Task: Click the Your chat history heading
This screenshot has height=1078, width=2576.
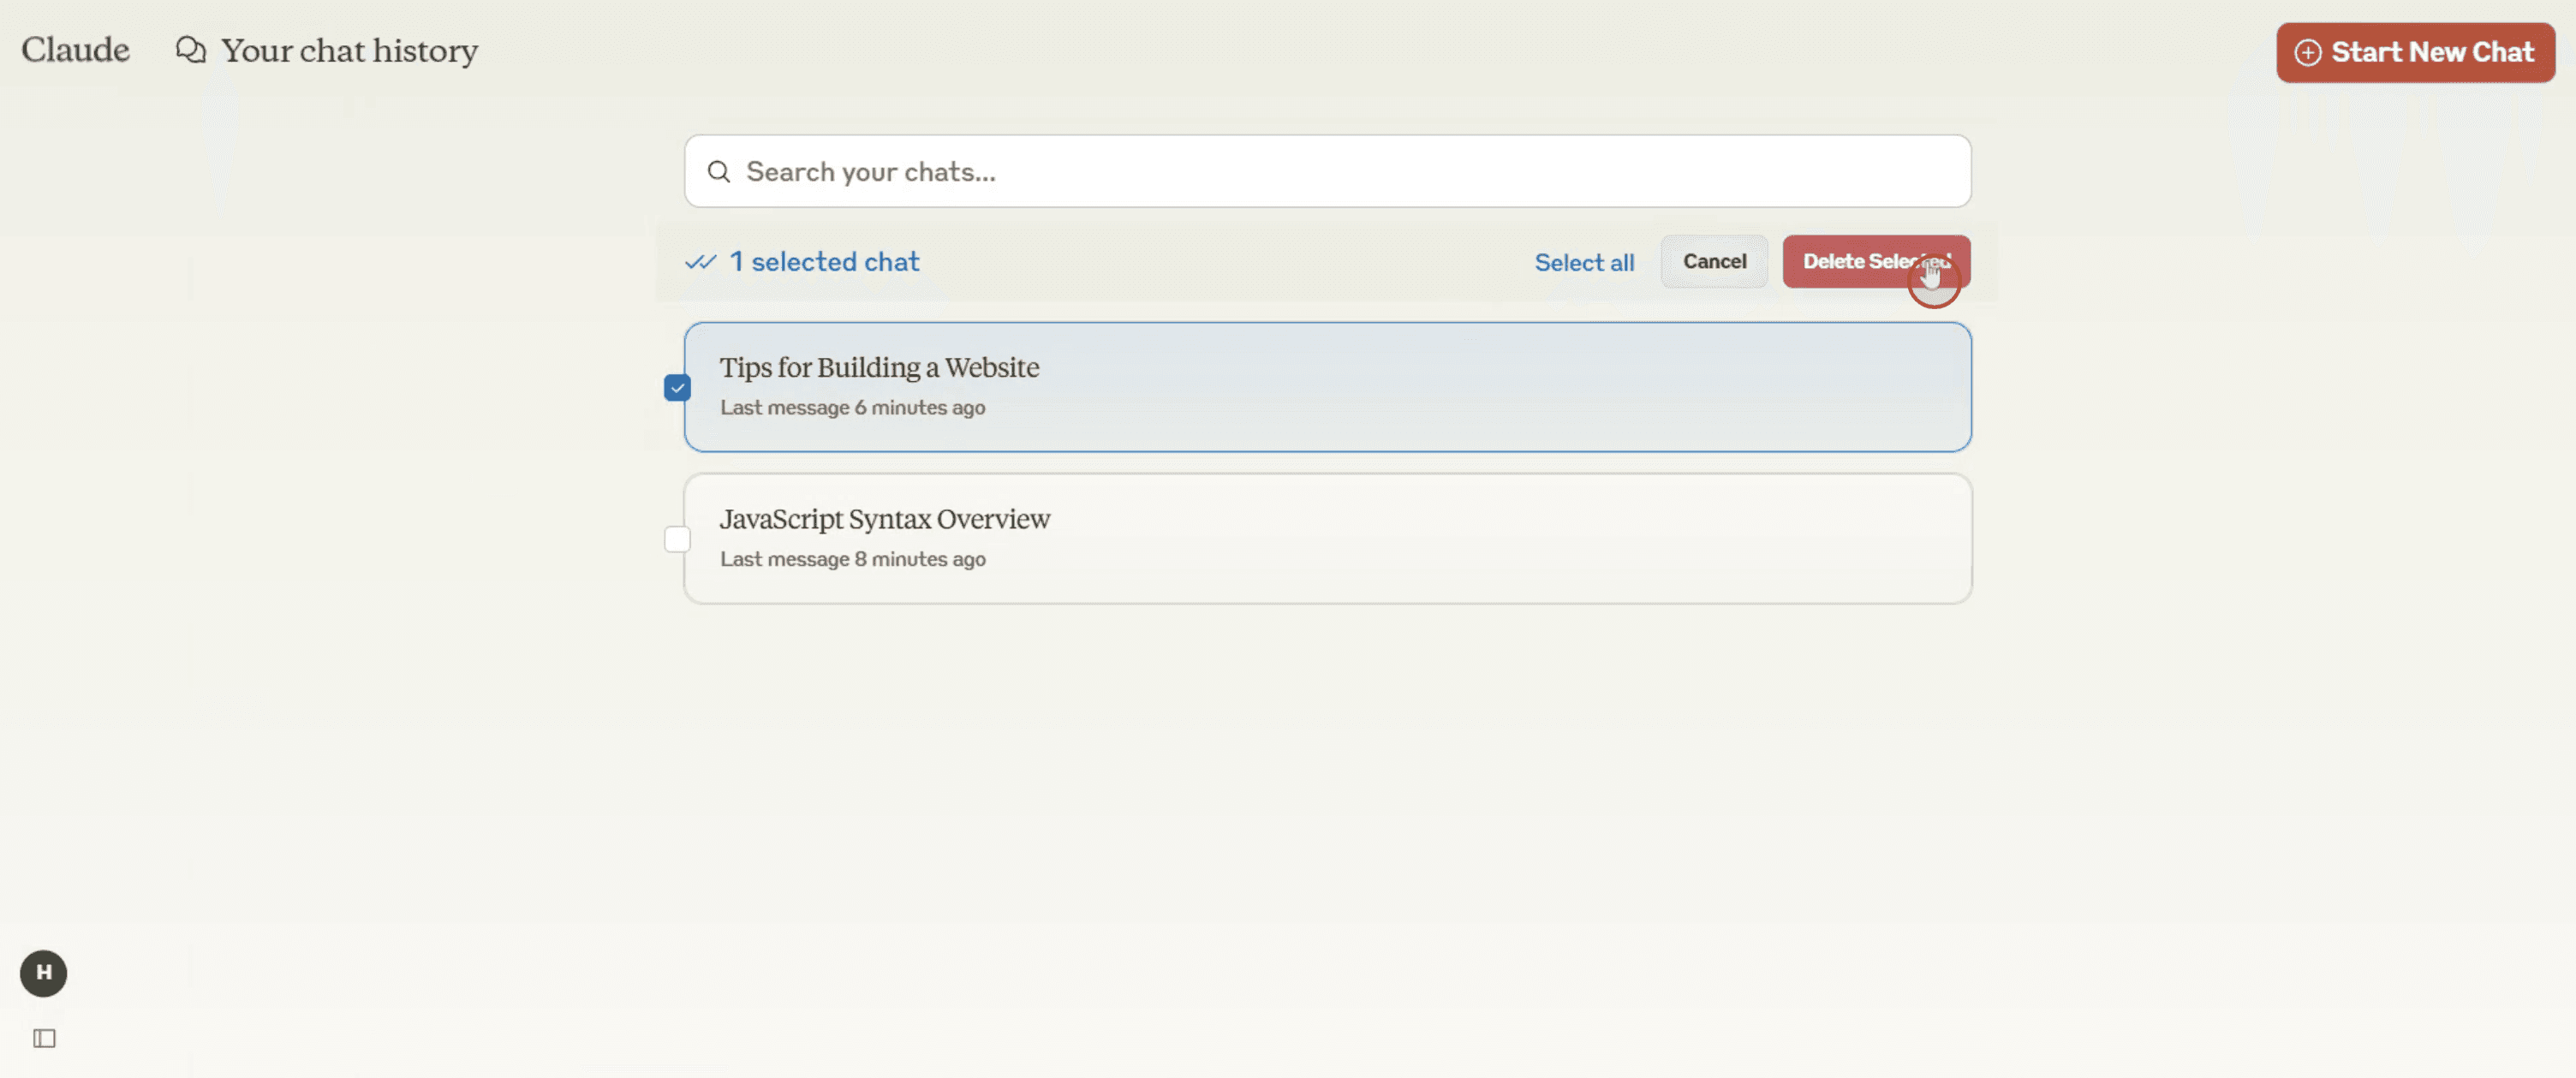Action: point(349,50)
